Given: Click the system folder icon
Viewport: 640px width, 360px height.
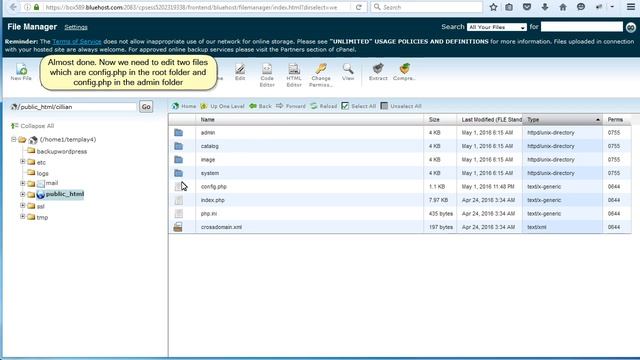Looking at the screenshot, I should point(178,173).
